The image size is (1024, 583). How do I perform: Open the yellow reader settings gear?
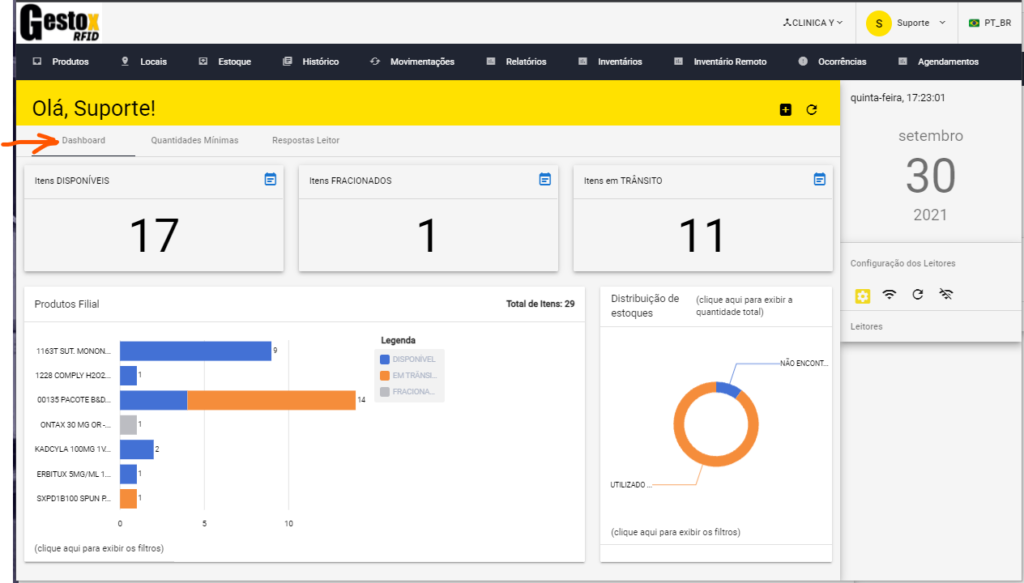point(862,295)
